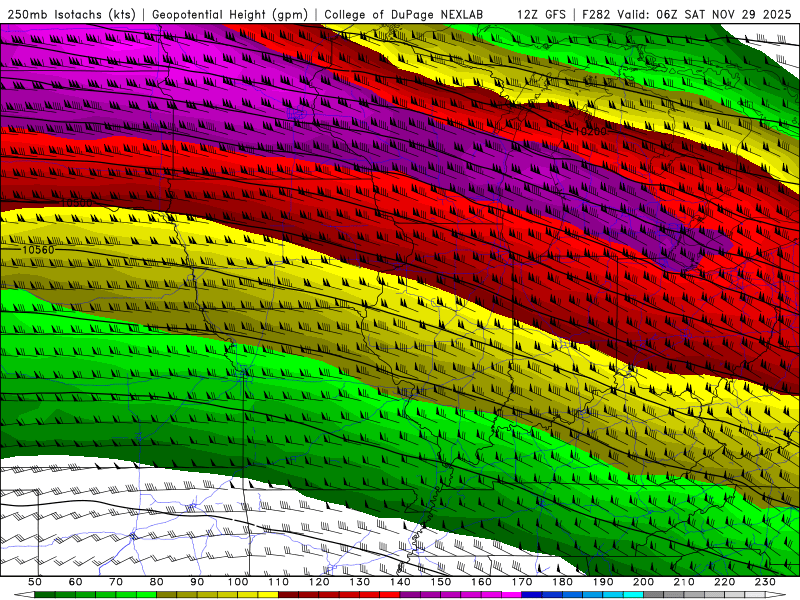
Task: Click the 170 value on color scale
Action: tap(522, 582)
